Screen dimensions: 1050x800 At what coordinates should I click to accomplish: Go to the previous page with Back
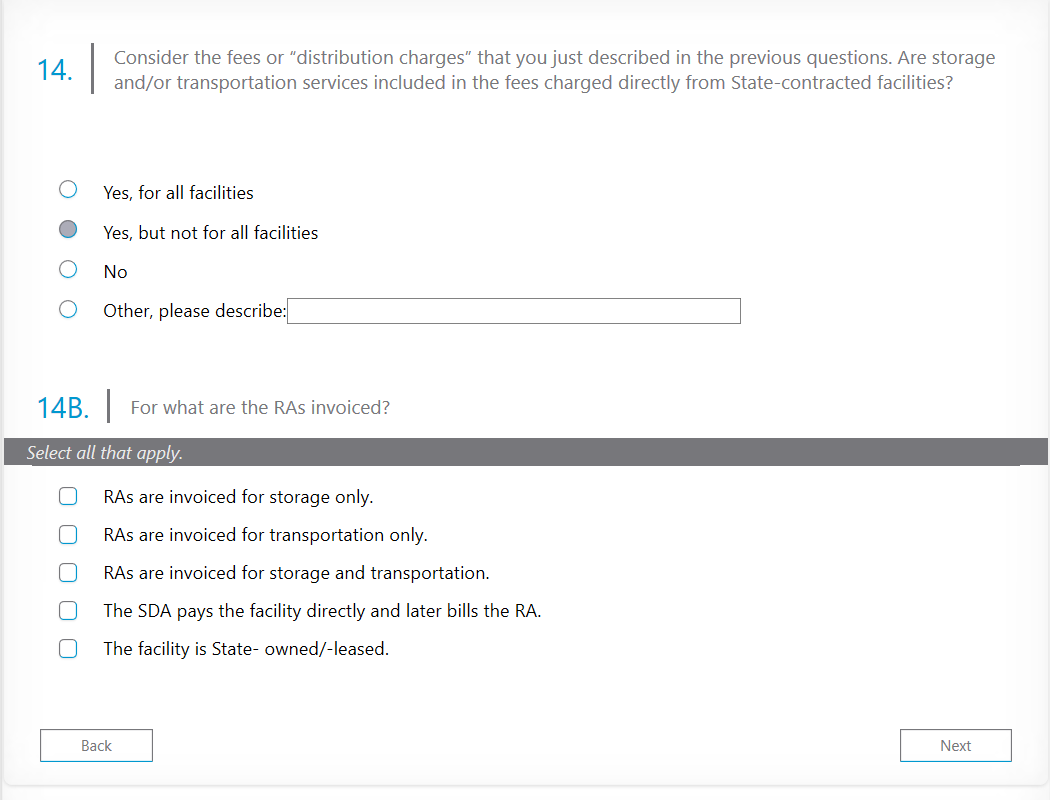point(96,745)
